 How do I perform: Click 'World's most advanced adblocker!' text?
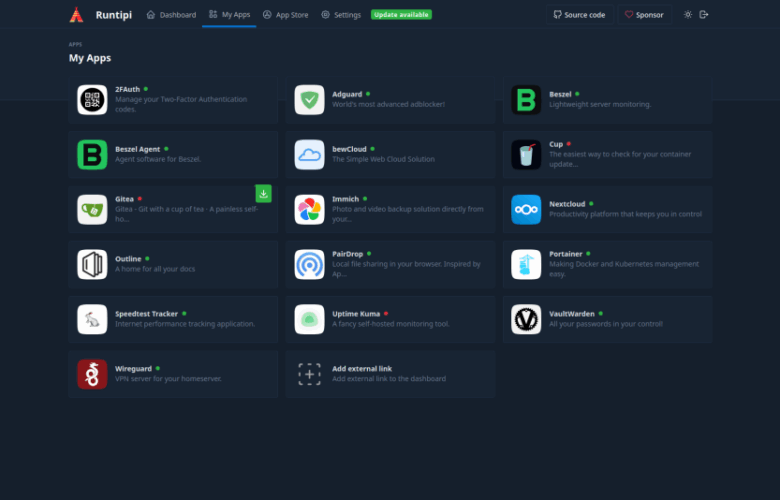tap(388, 104)
